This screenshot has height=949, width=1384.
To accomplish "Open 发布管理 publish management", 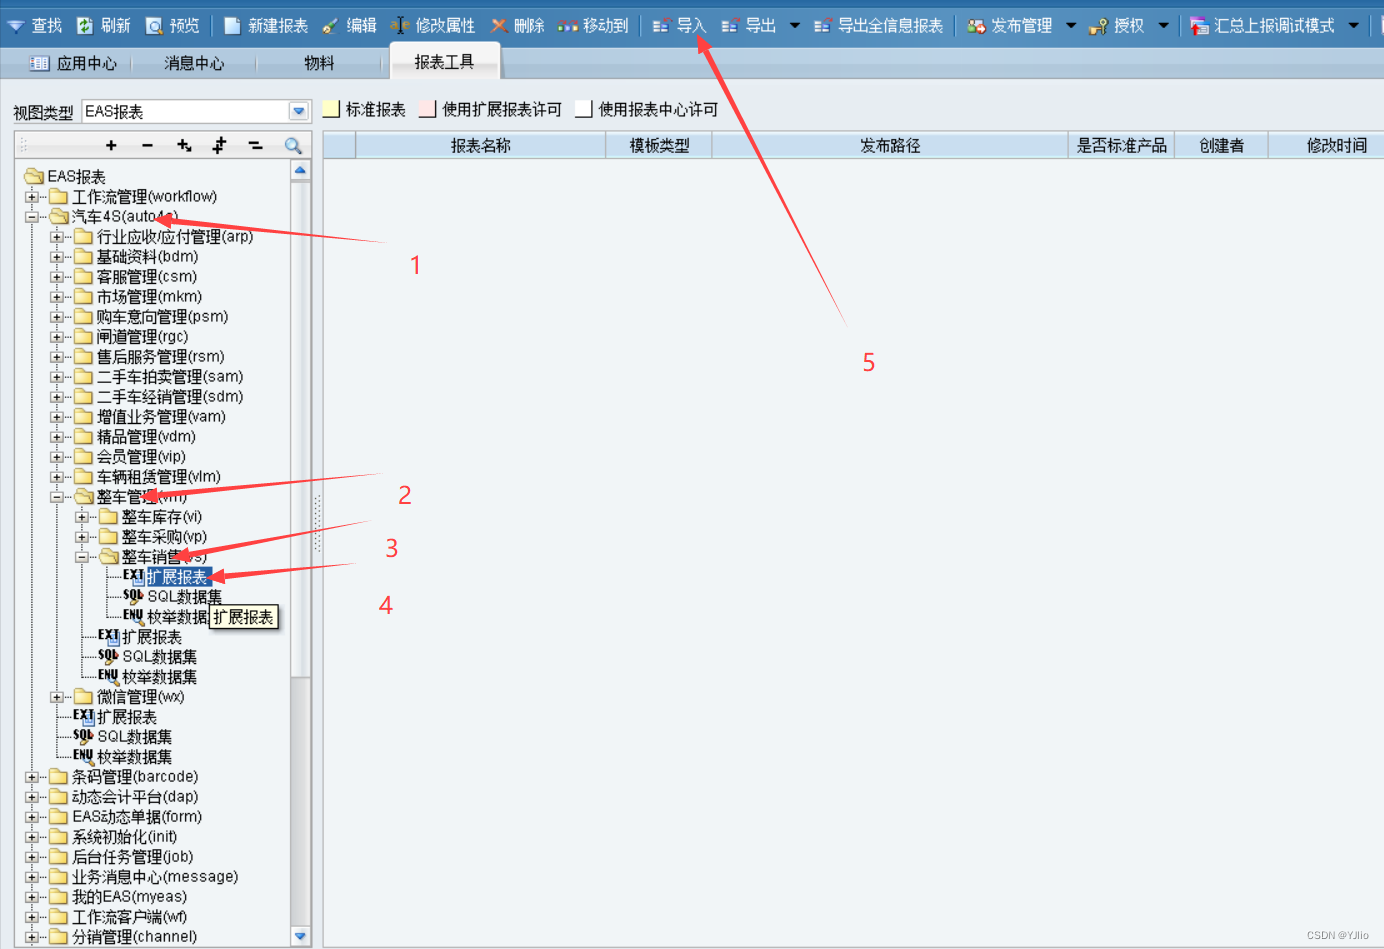I will point(1010,26).
